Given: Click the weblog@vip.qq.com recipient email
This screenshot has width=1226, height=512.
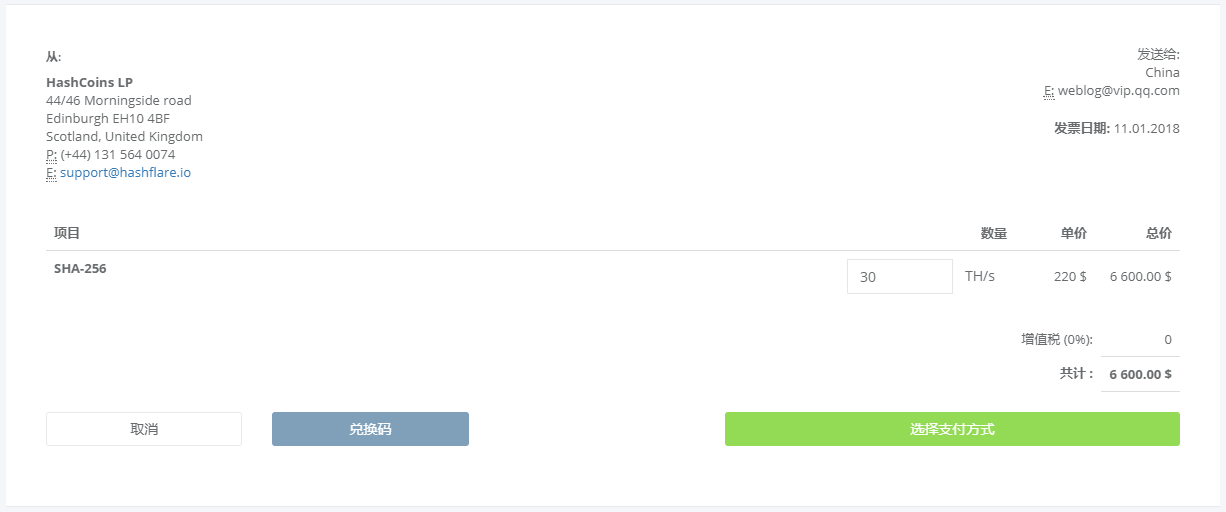Looking at the screenshot, I should click(1119, 91).
